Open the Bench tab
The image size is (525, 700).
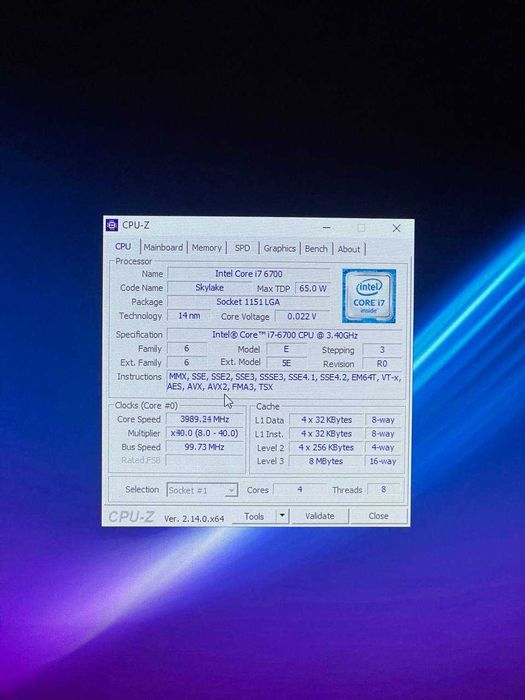[316, 249]
